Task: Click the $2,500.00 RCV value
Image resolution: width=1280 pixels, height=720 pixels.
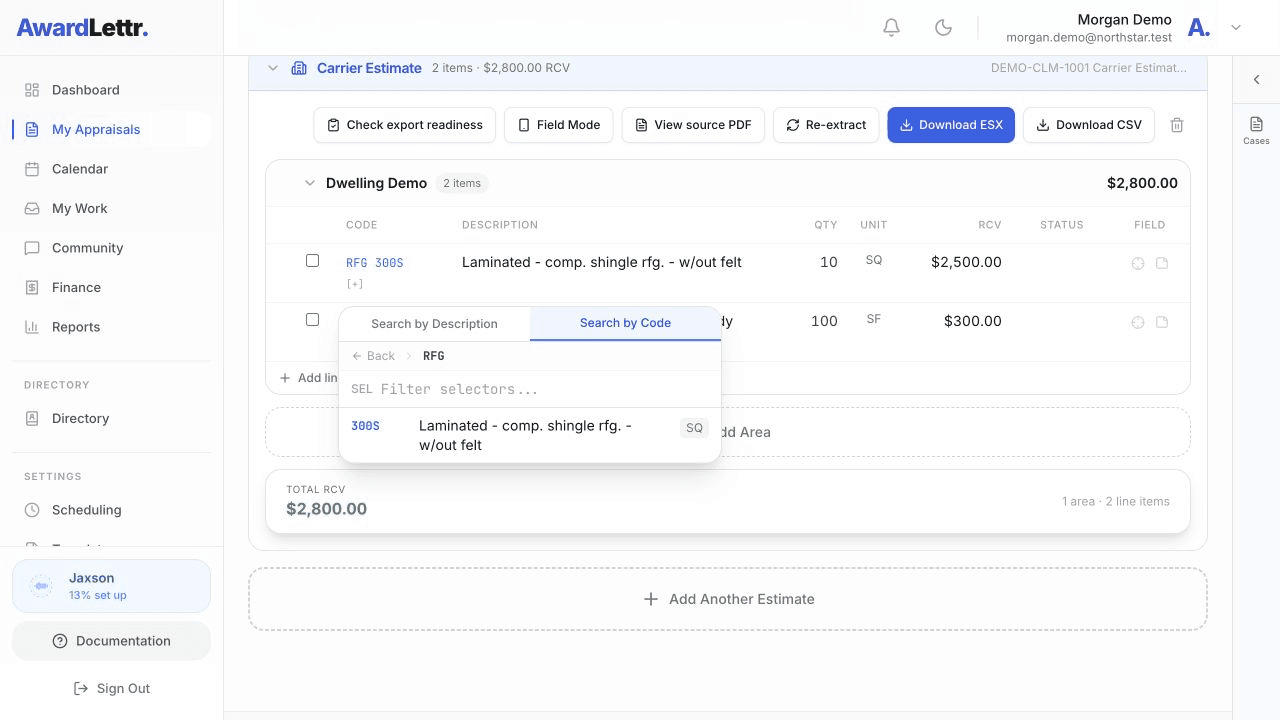Action: 966,262
